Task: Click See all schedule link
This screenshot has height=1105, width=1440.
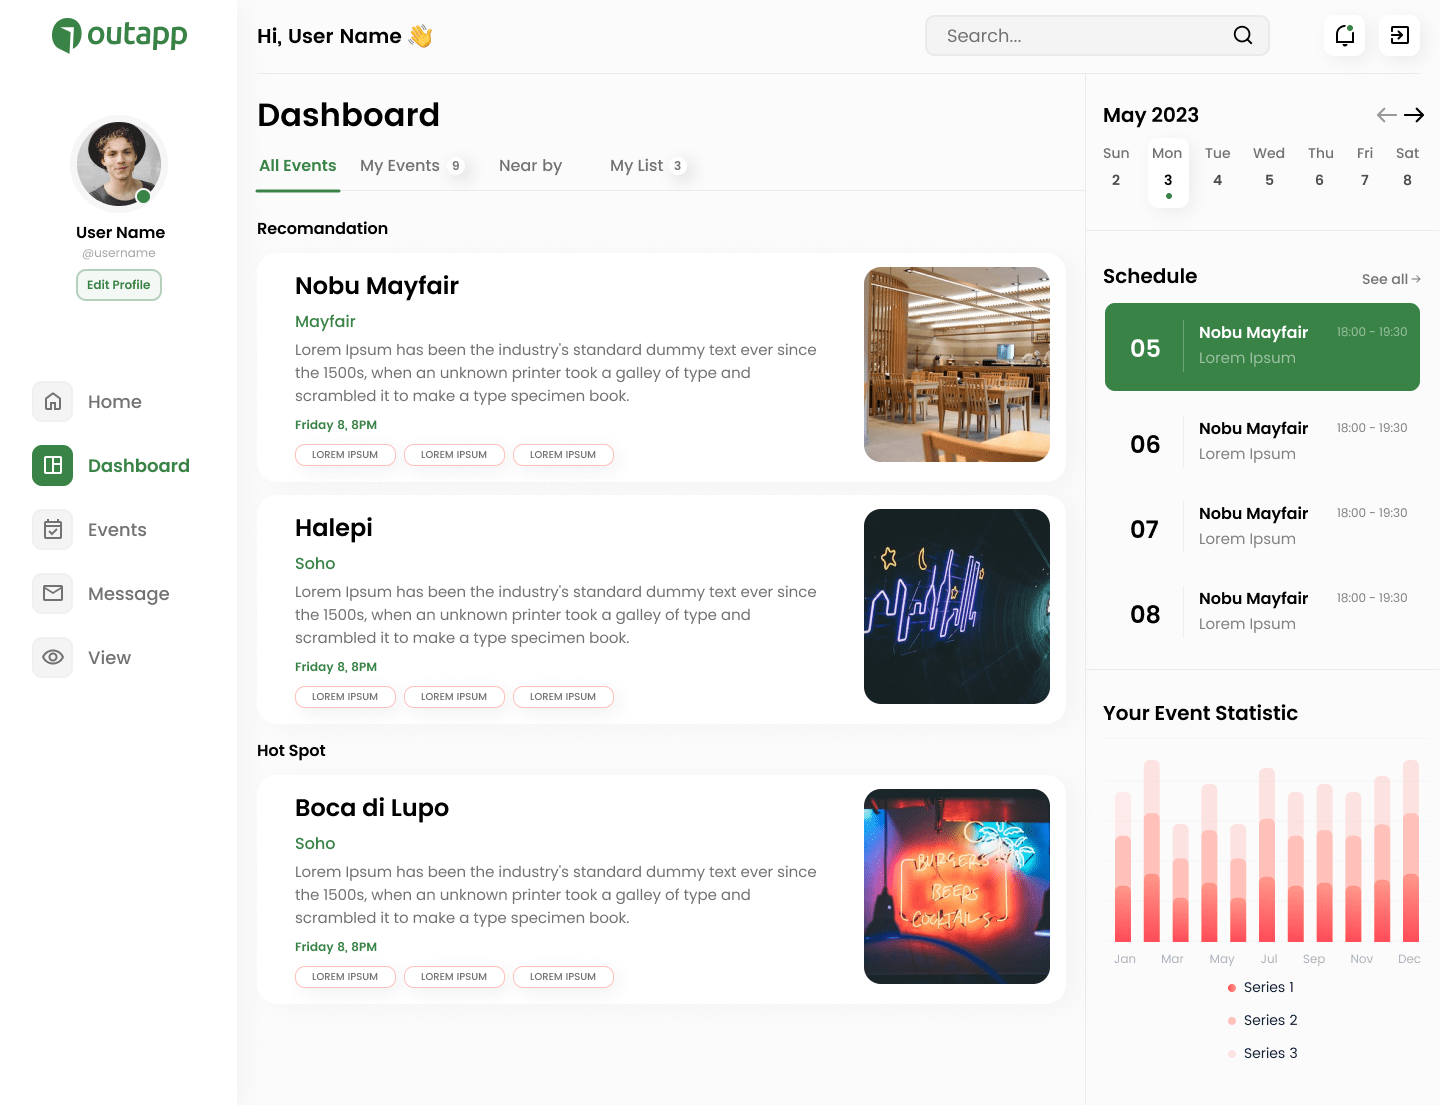Action: (1390, 279)
